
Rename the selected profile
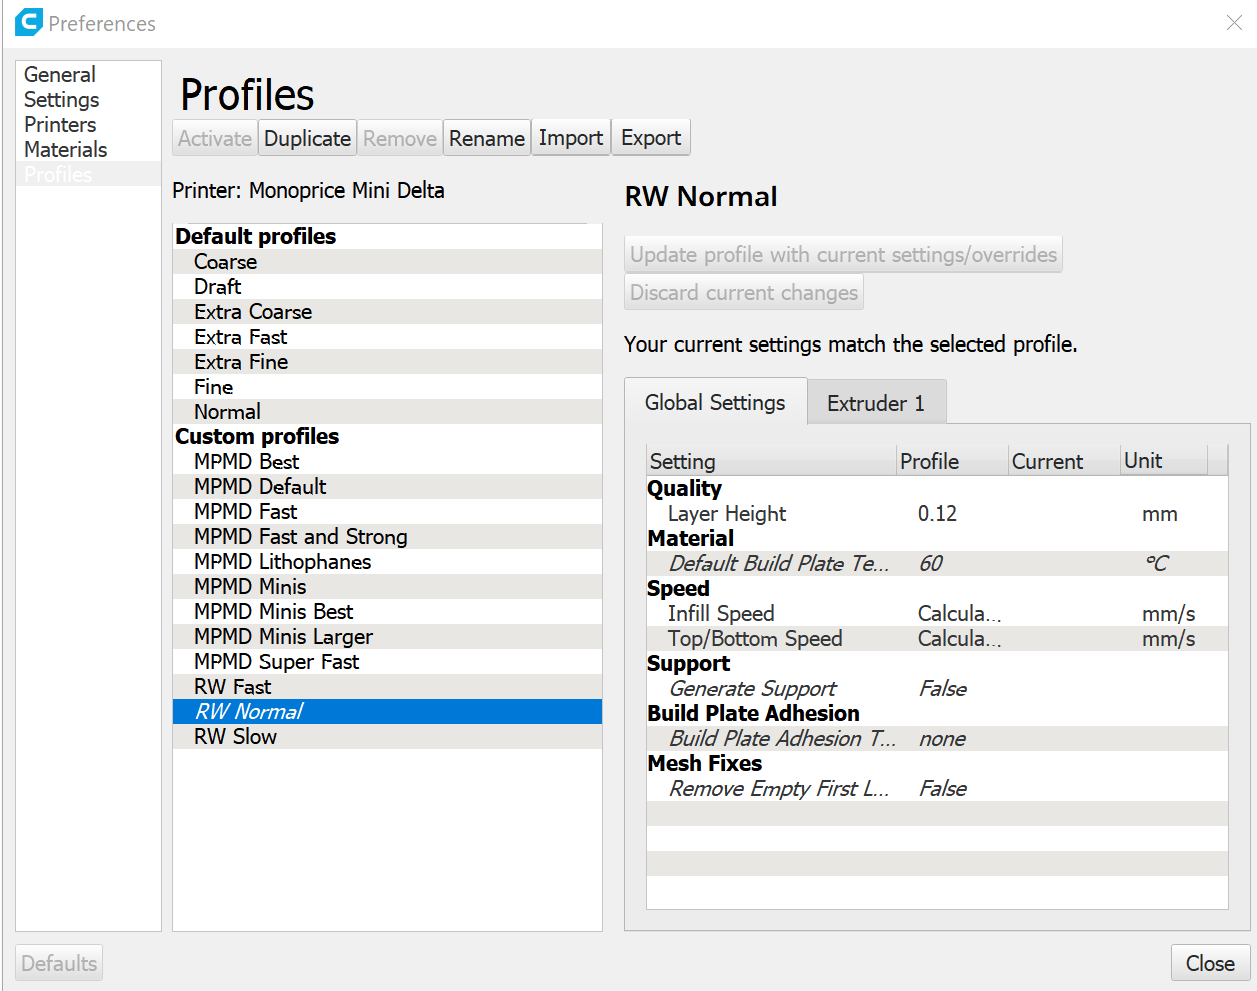[x=487, y=138]
